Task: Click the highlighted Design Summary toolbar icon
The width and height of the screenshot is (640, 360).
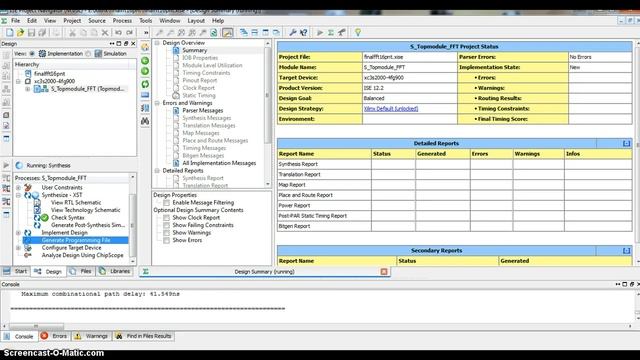Action: 227,32
